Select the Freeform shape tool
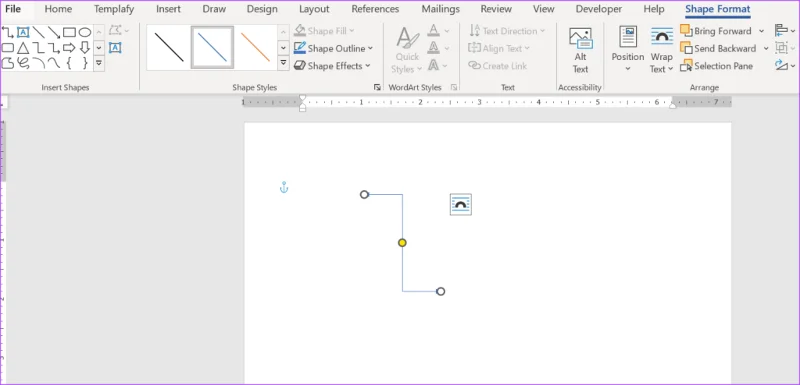The image size is (800, 385). [8, 63]
